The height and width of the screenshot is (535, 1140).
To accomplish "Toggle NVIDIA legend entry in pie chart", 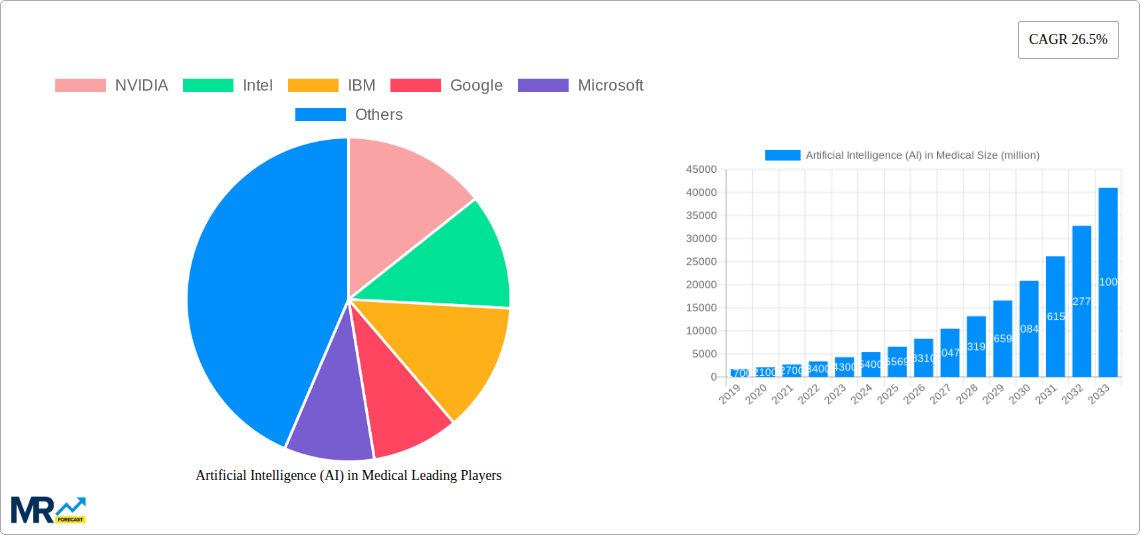I will (111, 86).
